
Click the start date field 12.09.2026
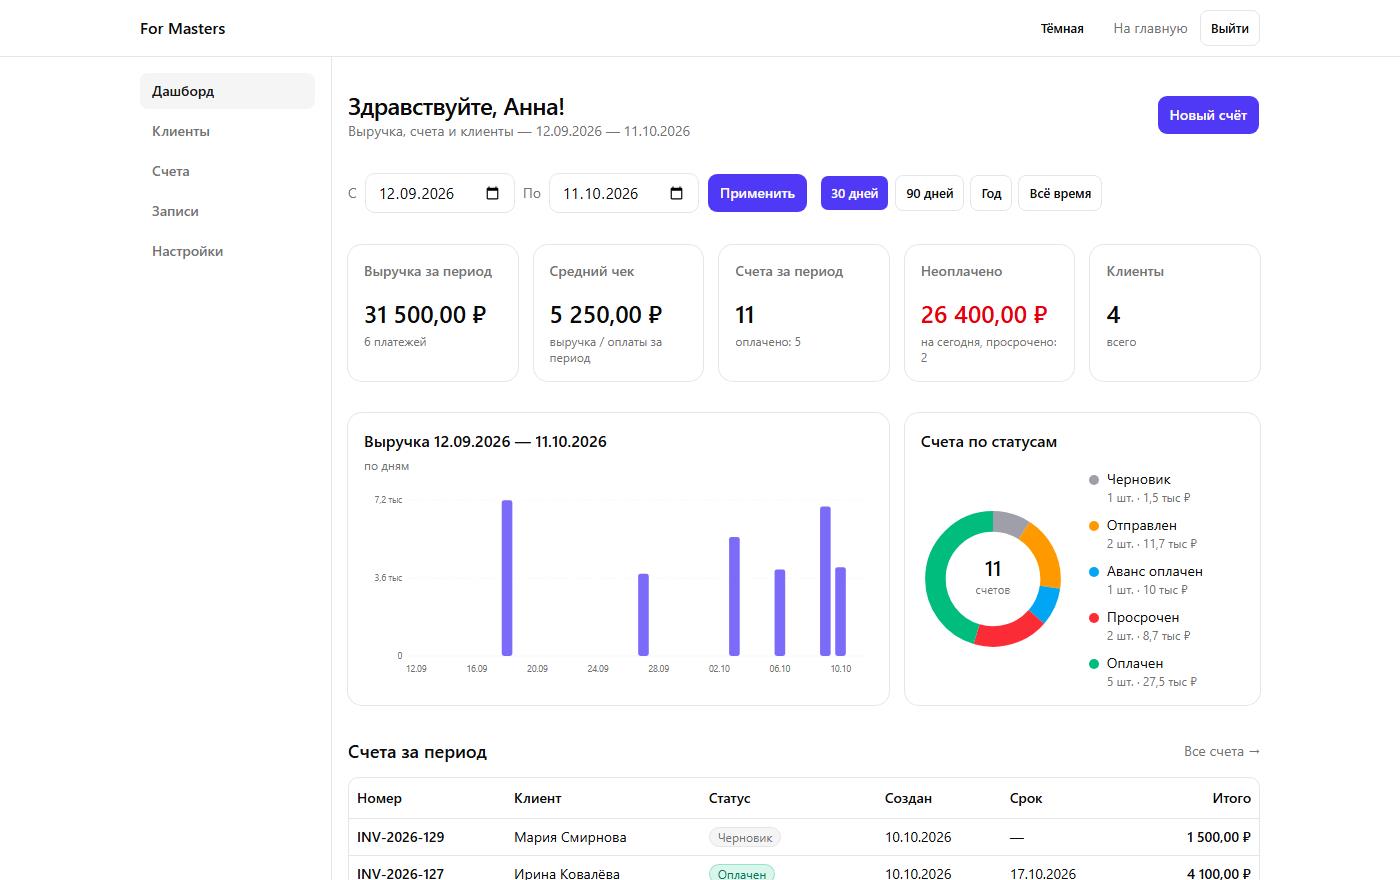click(x=440, y=193)
